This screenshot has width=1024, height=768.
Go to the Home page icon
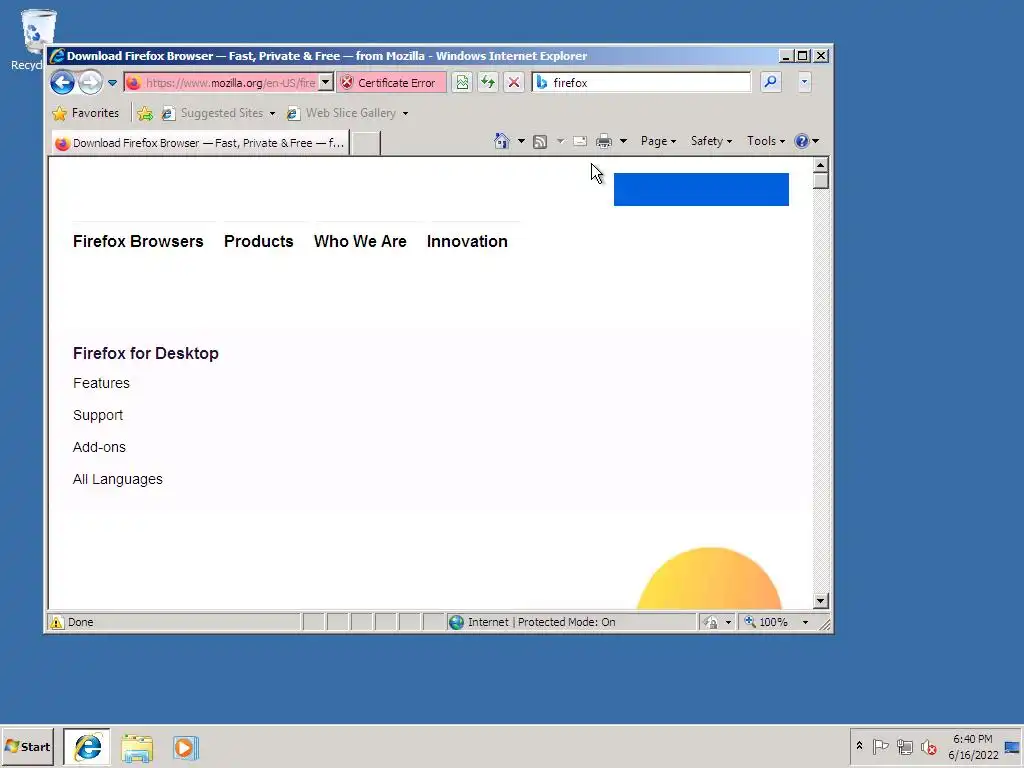502,141
